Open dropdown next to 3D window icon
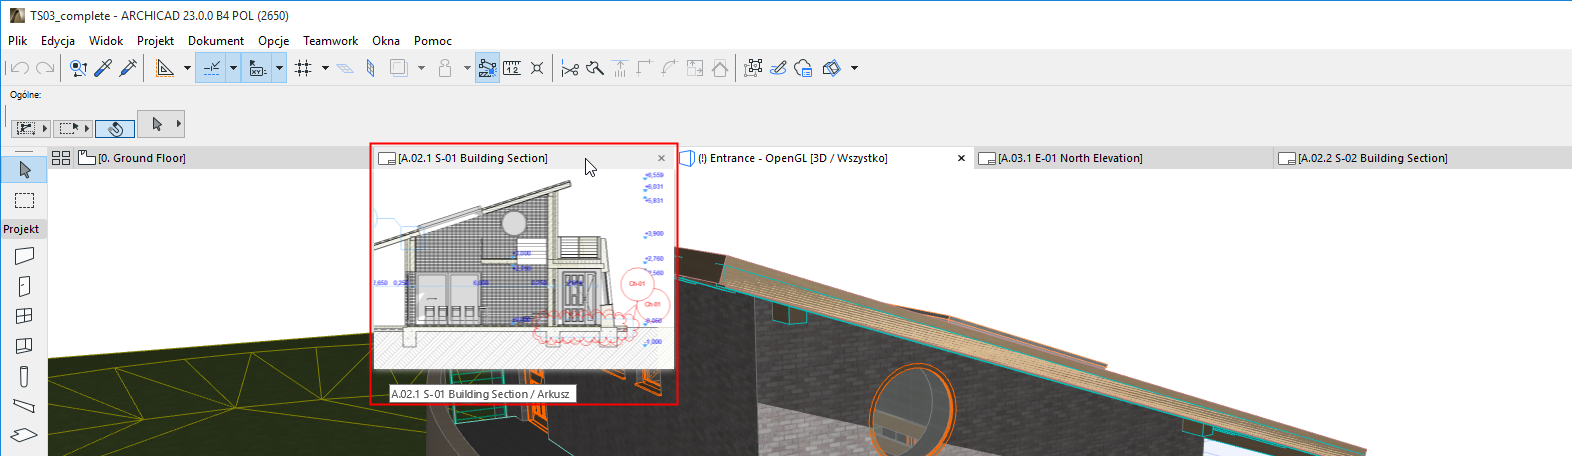Screen dimensions: 1572x456 854,68
